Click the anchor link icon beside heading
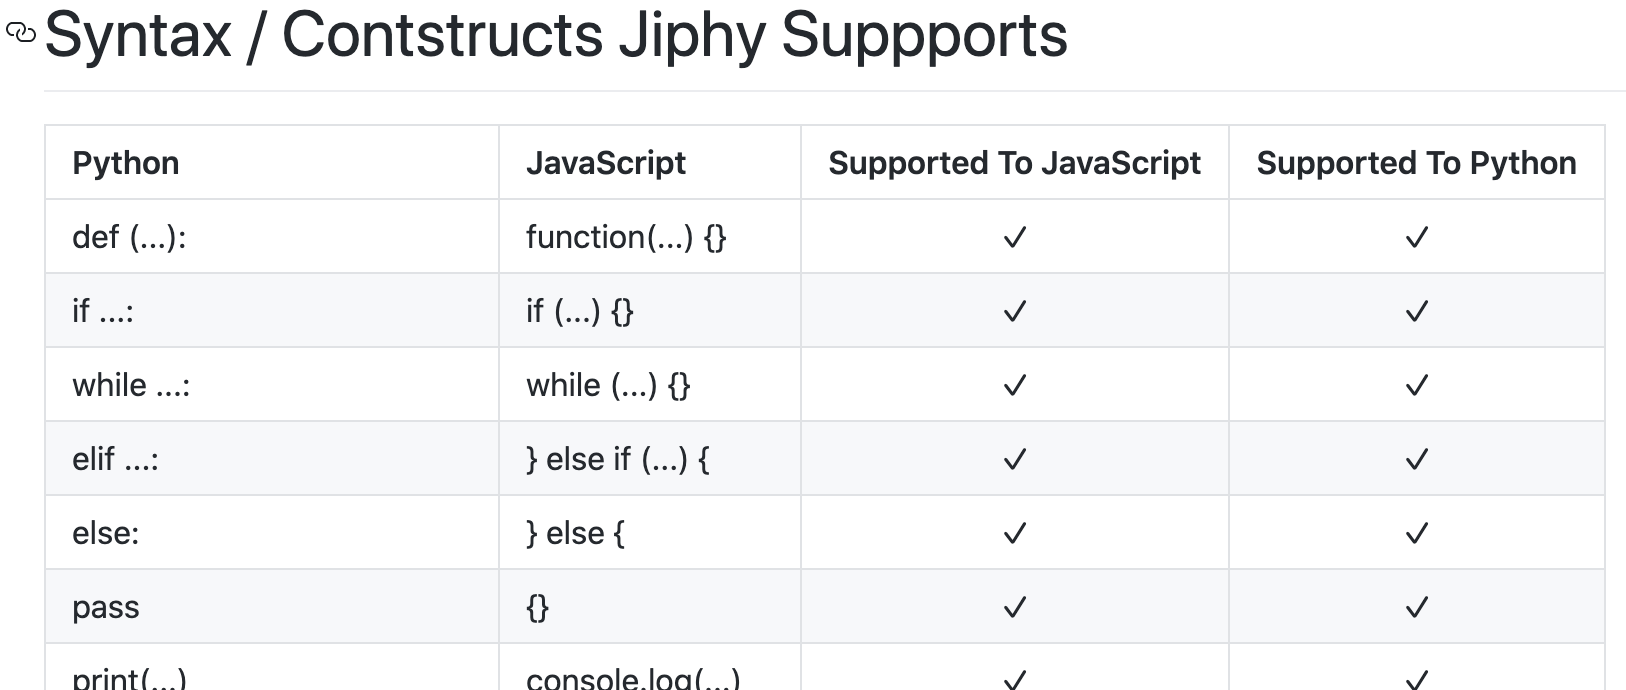 [20, 34]
